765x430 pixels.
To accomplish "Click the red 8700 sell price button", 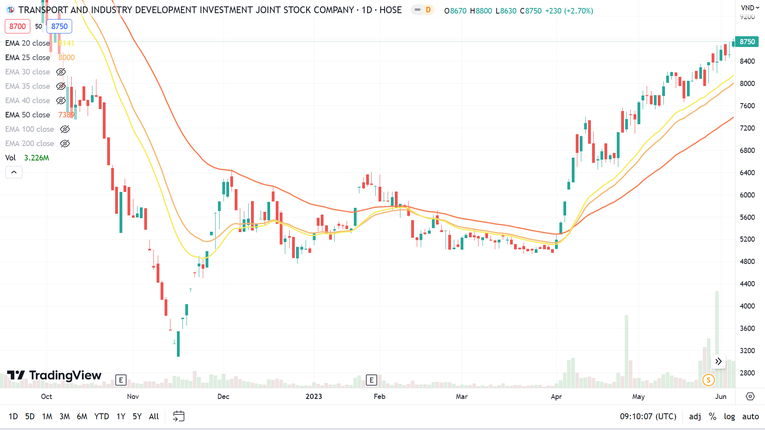I will point(17,27).
